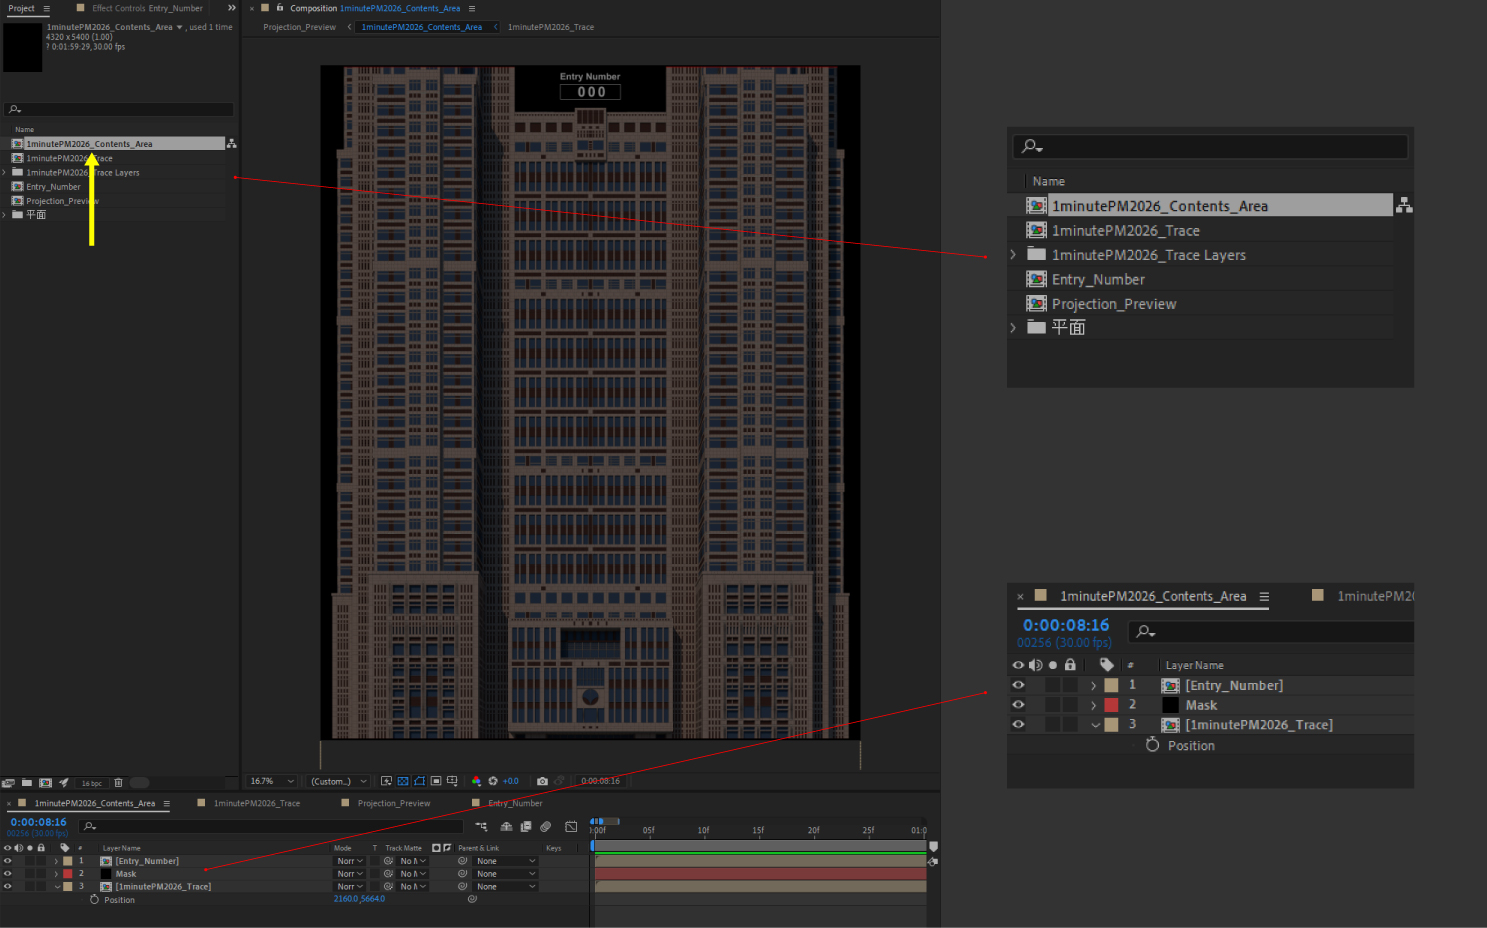Click the Position property stopwatch
1487x928 pixels.
95,900
